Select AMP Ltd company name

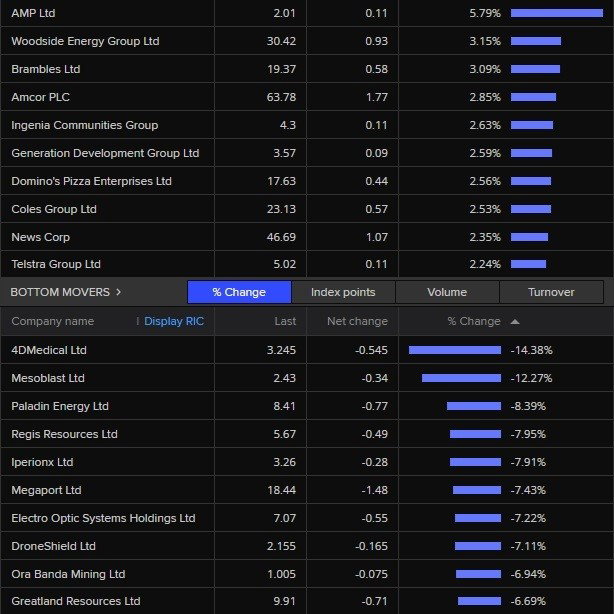33,13
